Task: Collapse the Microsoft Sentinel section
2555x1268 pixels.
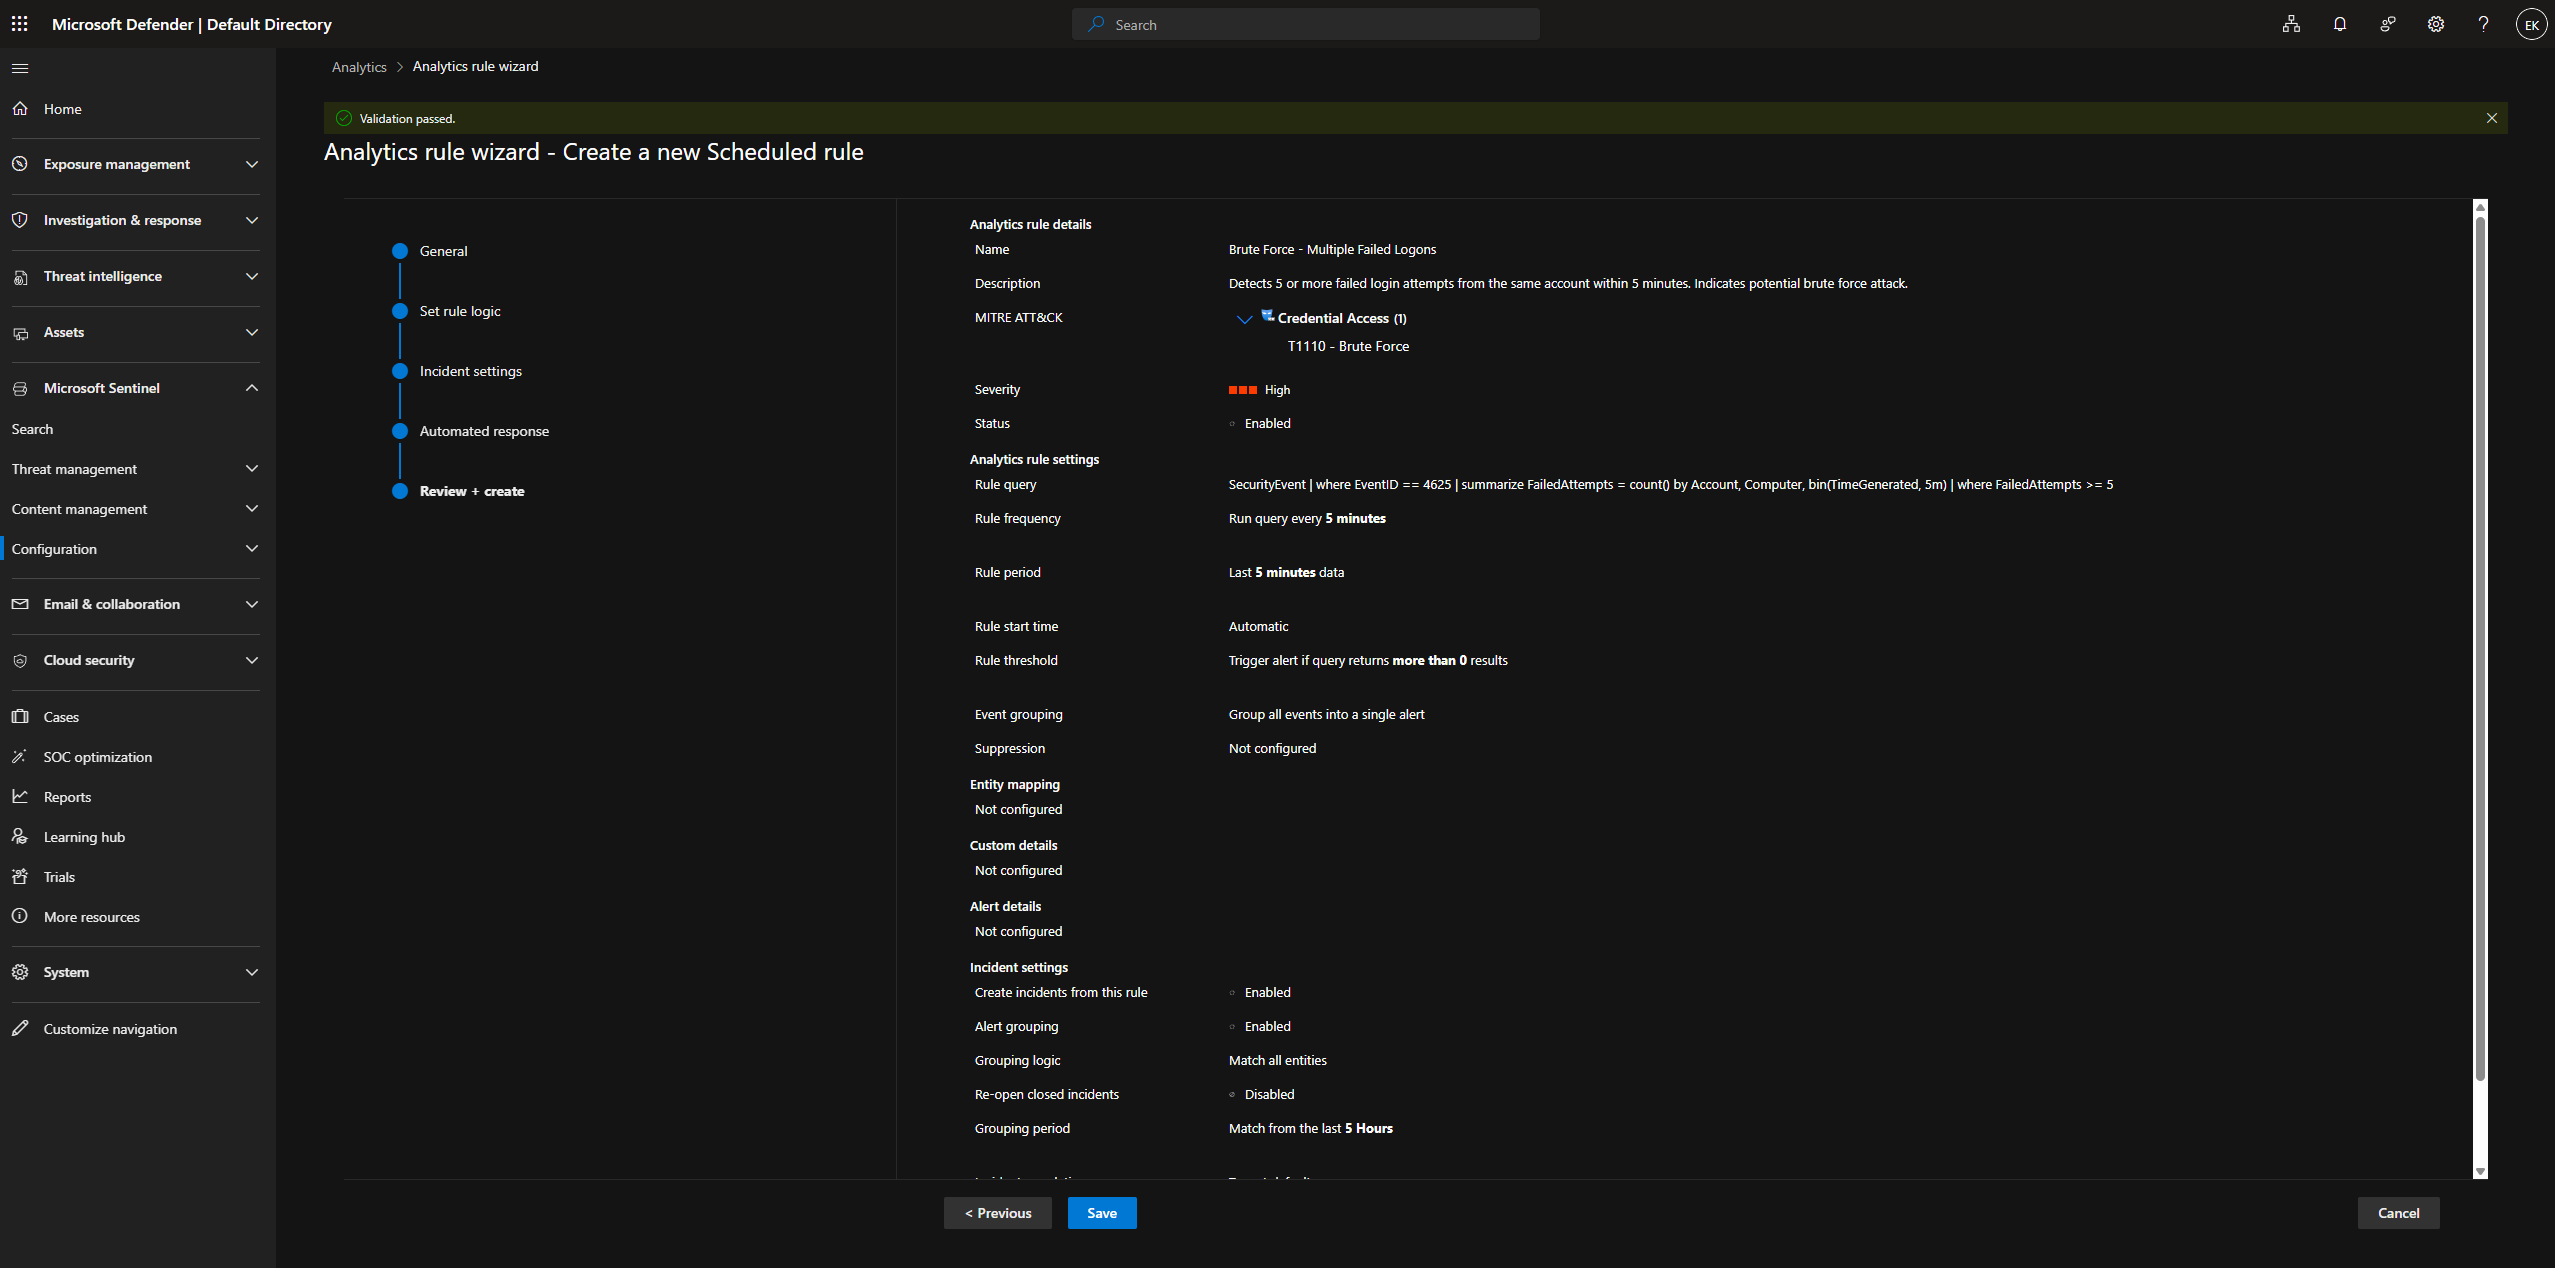Action: 251,388
